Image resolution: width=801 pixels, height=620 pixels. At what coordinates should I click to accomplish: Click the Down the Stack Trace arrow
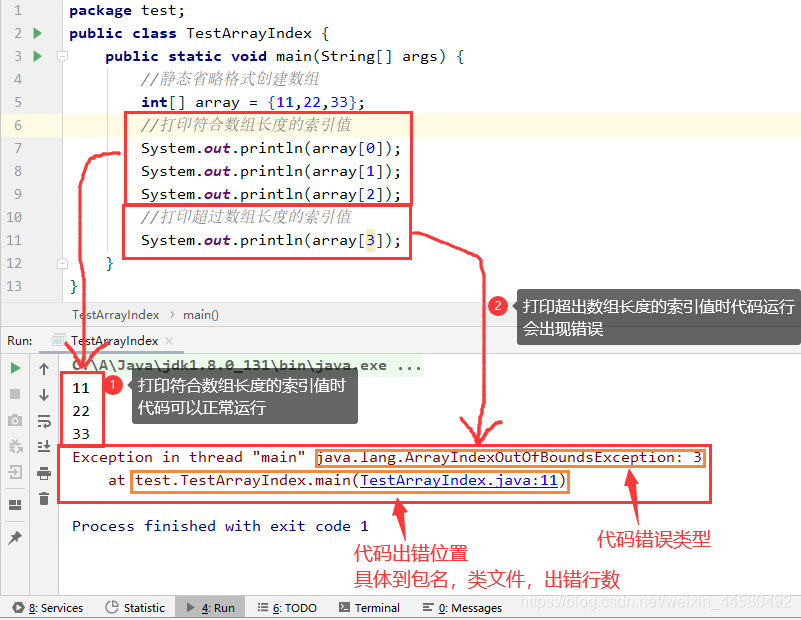(44, 394)
